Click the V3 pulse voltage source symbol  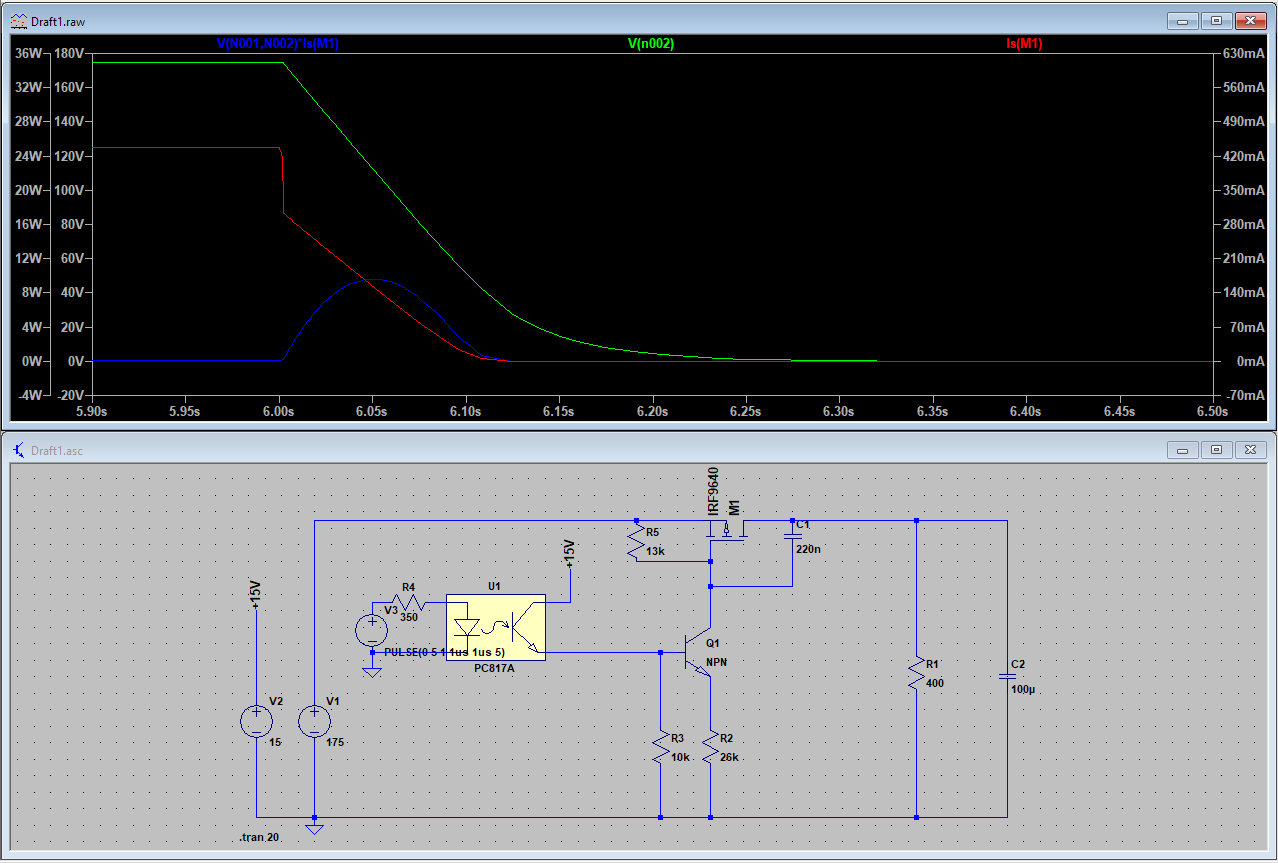372,630
